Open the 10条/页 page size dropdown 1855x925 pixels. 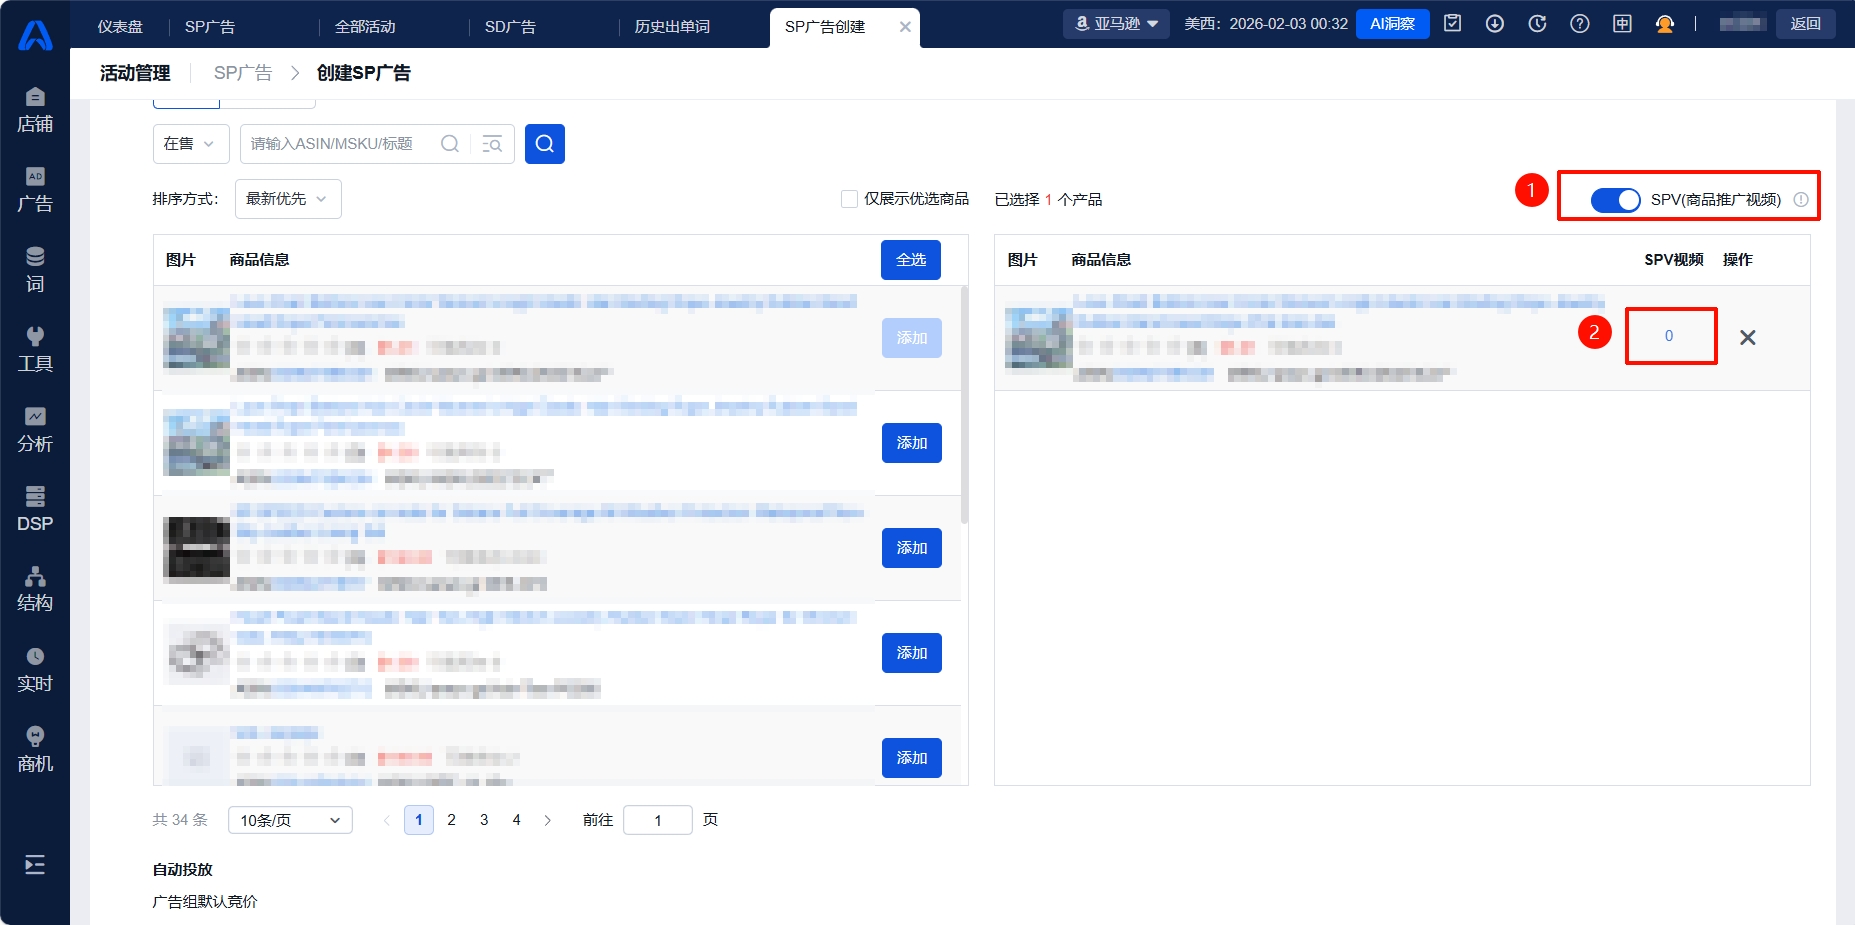tap(290, 820)
